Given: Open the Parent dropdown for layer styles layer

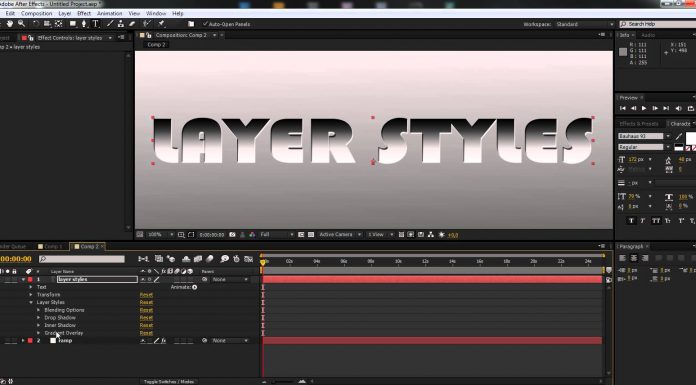Looking at the screenshot, I should [230, 279].
